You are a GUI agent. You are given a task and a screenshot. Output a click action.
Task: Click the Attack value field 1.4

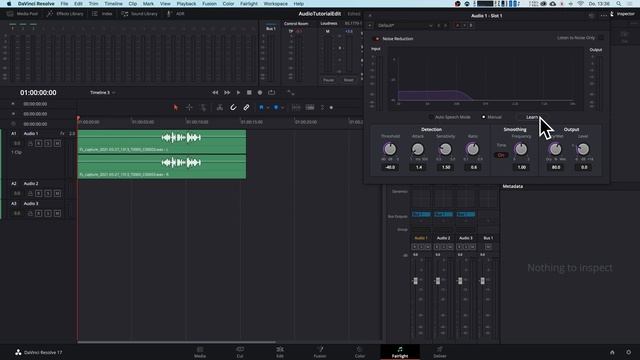[419, 167]
